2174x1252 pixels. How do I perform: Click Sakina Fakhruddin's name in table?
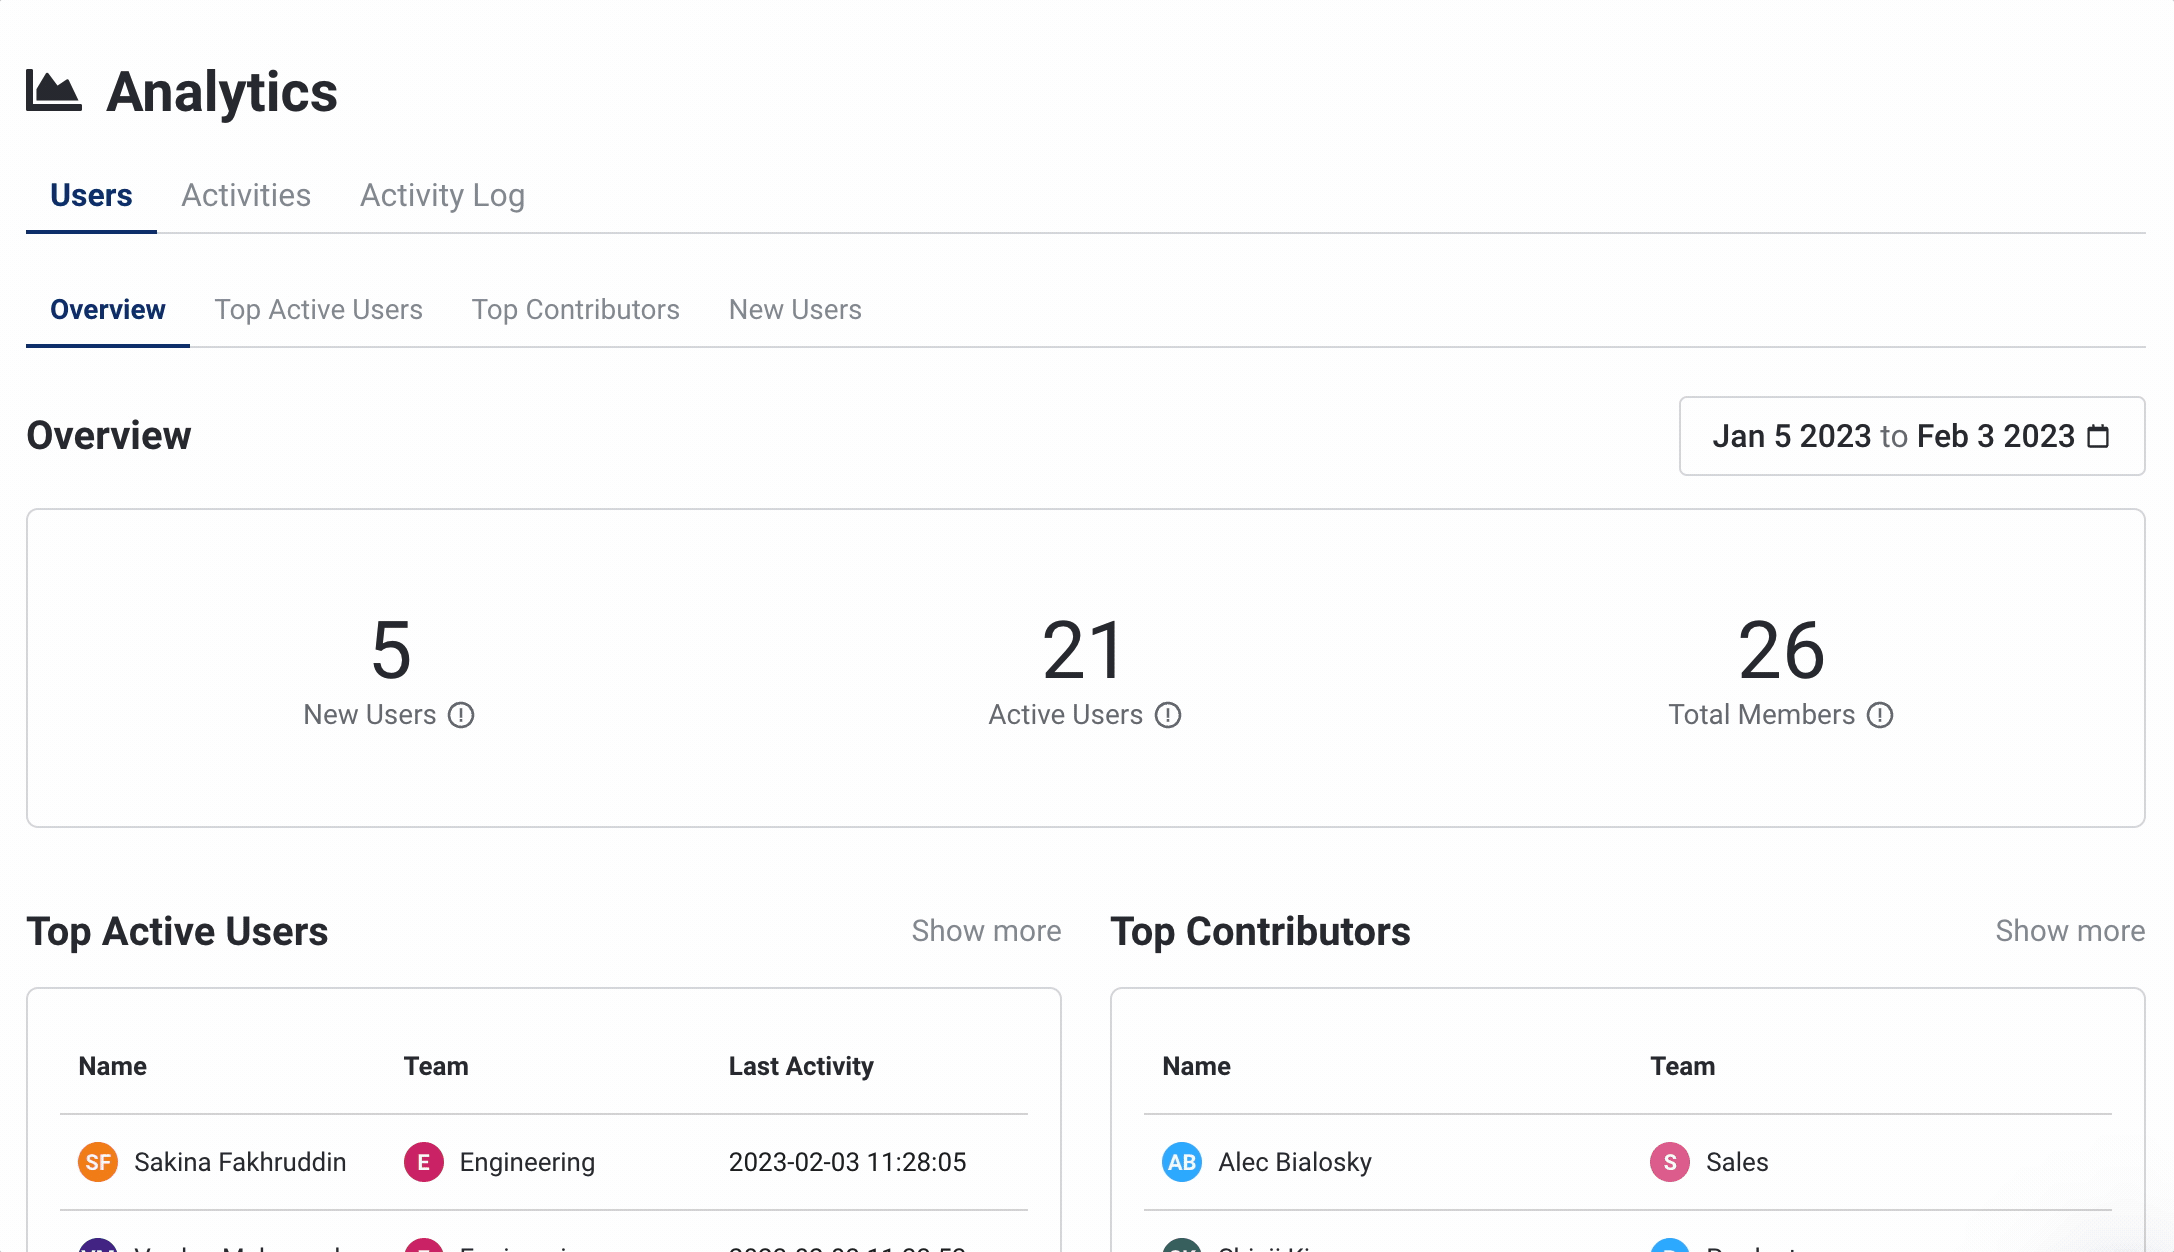[x=240, y=1162]
